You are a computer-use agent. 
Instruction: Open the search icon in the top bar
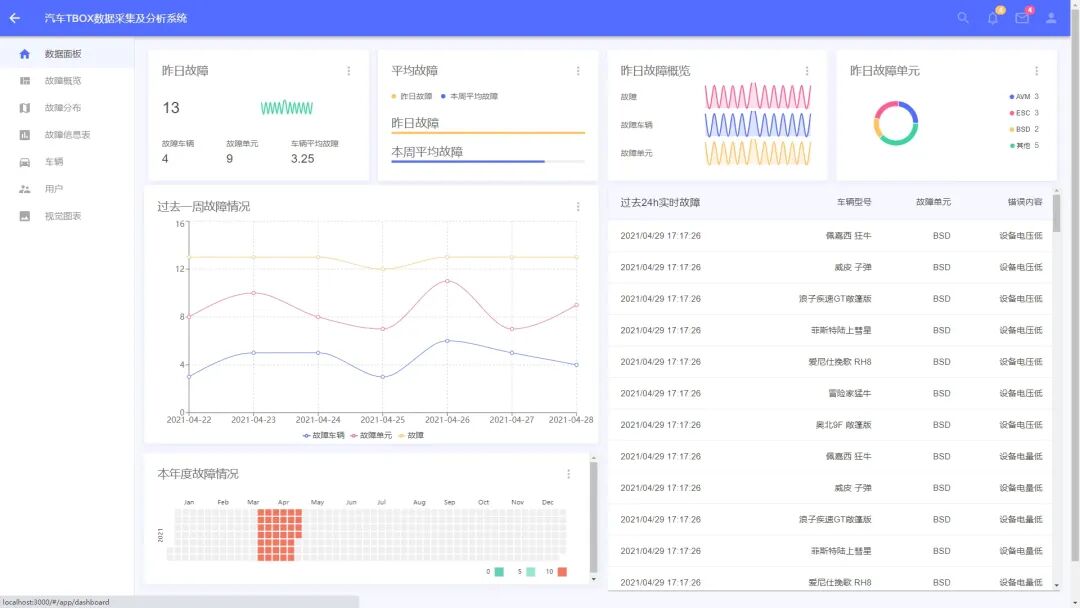coord(963,18)
